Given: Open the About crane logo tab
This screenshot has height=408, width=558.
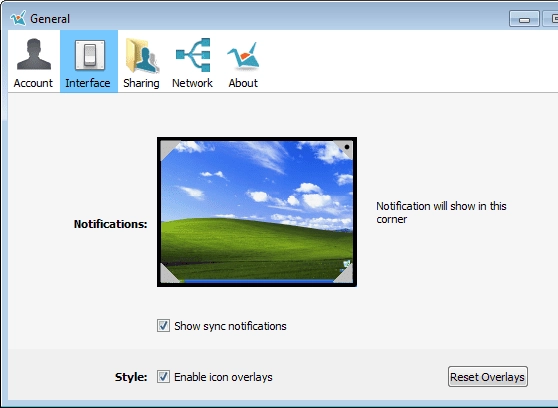Looking at the screenshot, I should pyautogui.click(x=243, y=62).
